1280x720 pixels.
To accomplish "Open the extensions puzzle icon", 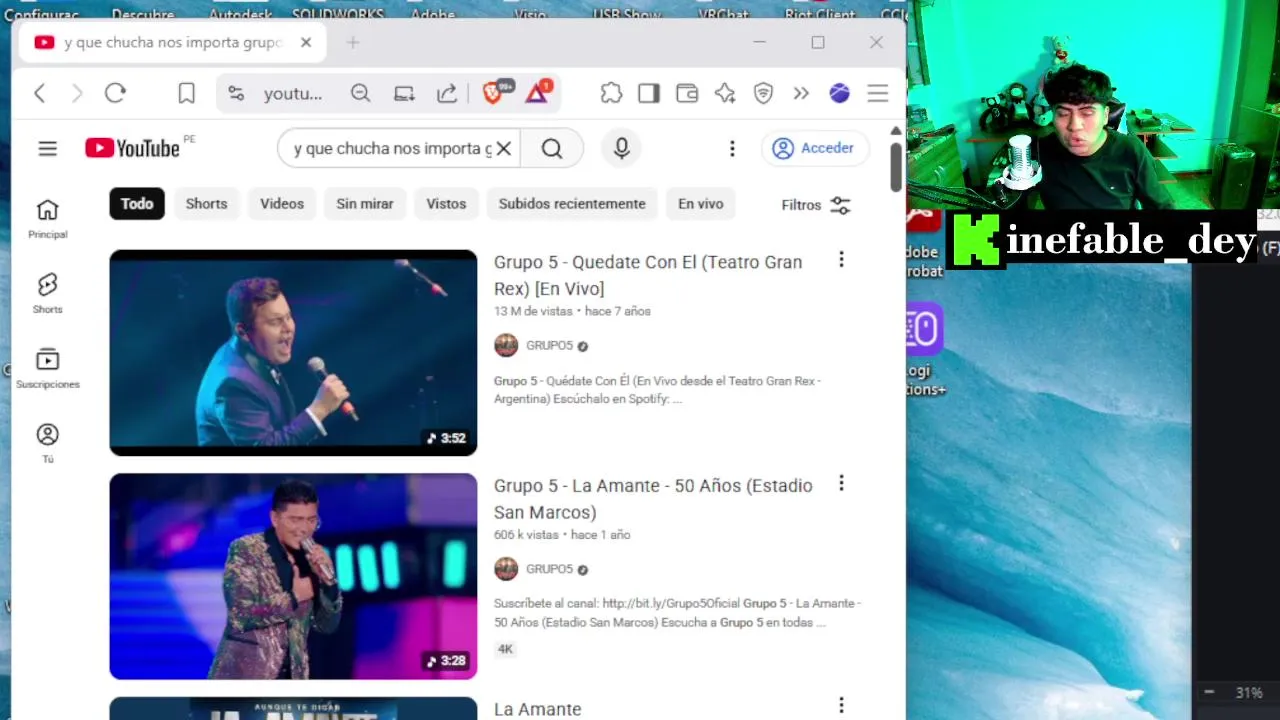I will tap(611, 93).
